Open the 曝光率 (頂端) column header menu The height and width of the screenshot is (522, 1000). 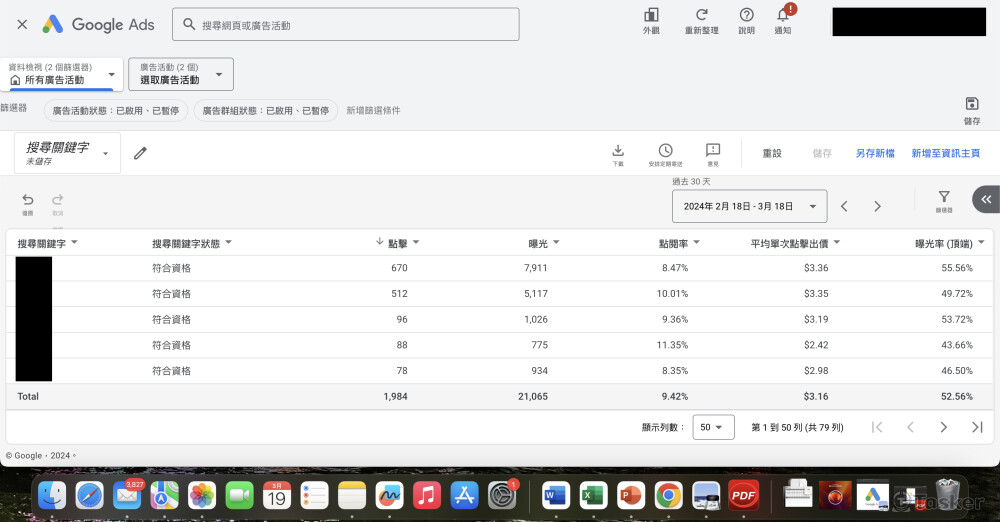(x=981, y=242)
